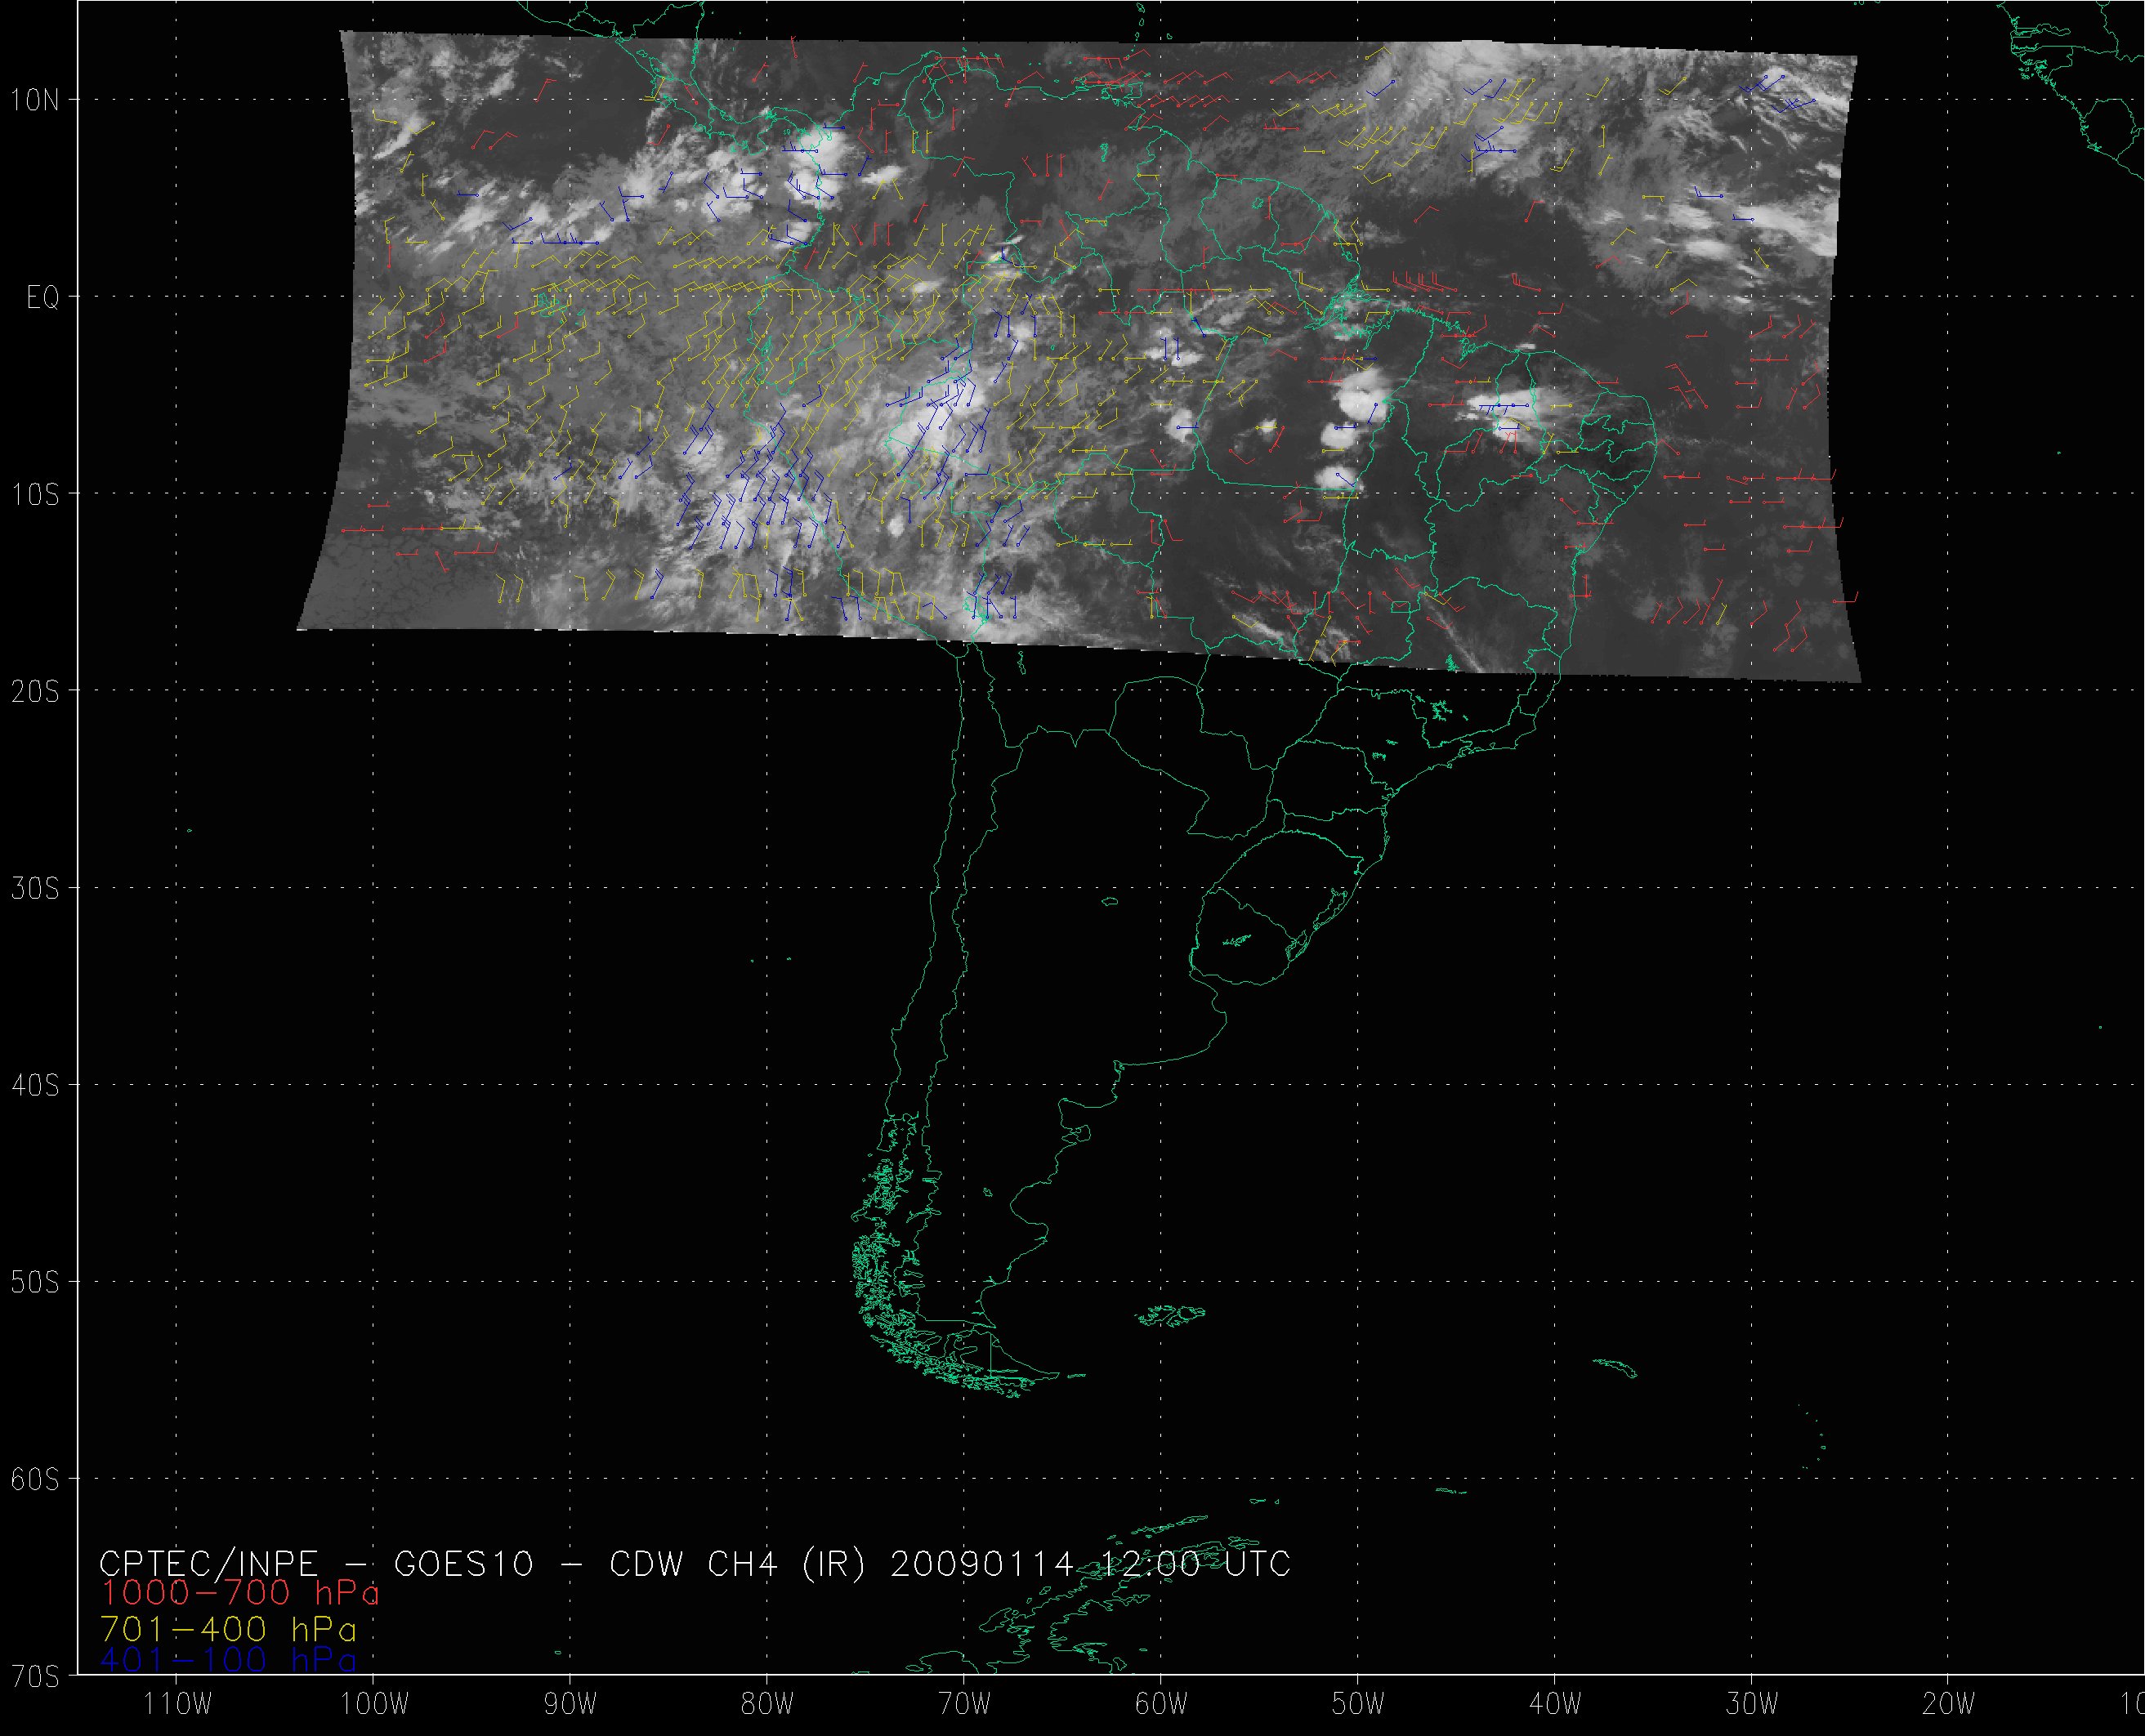Click the 30W longitude axis label
Screen dimensions: 2145x1736
pyautogui.click(x=1753, y=1705)
